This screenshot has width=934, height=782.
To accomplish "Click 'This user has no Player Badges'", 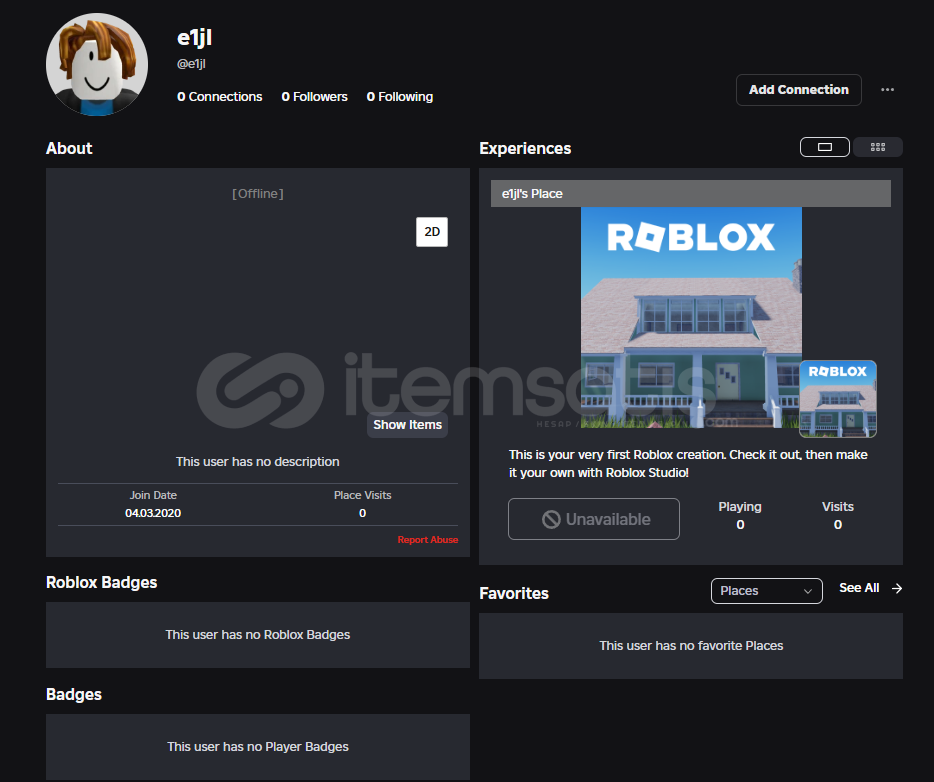I will [x=258, y=746].
